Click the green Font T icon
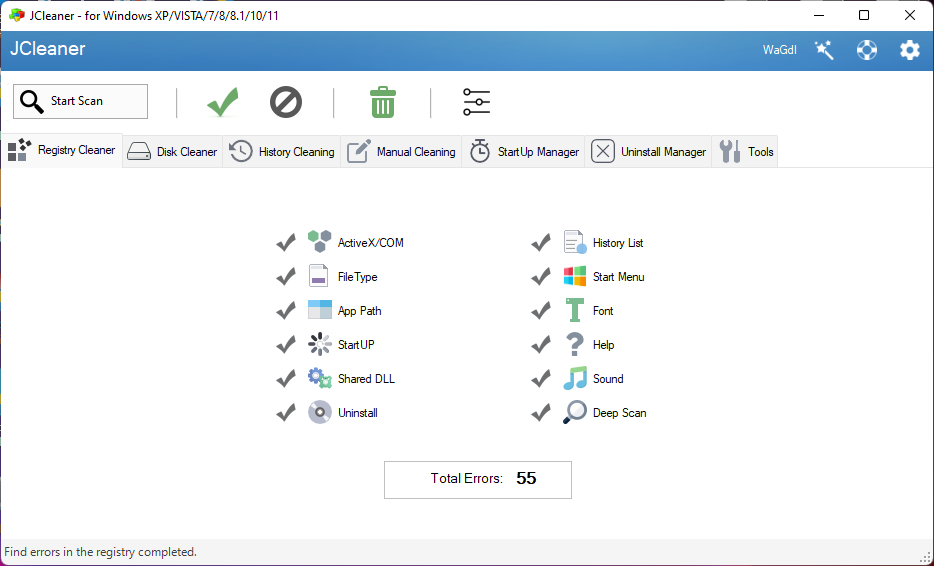This screenshot has width=934, height=566. 575,310
